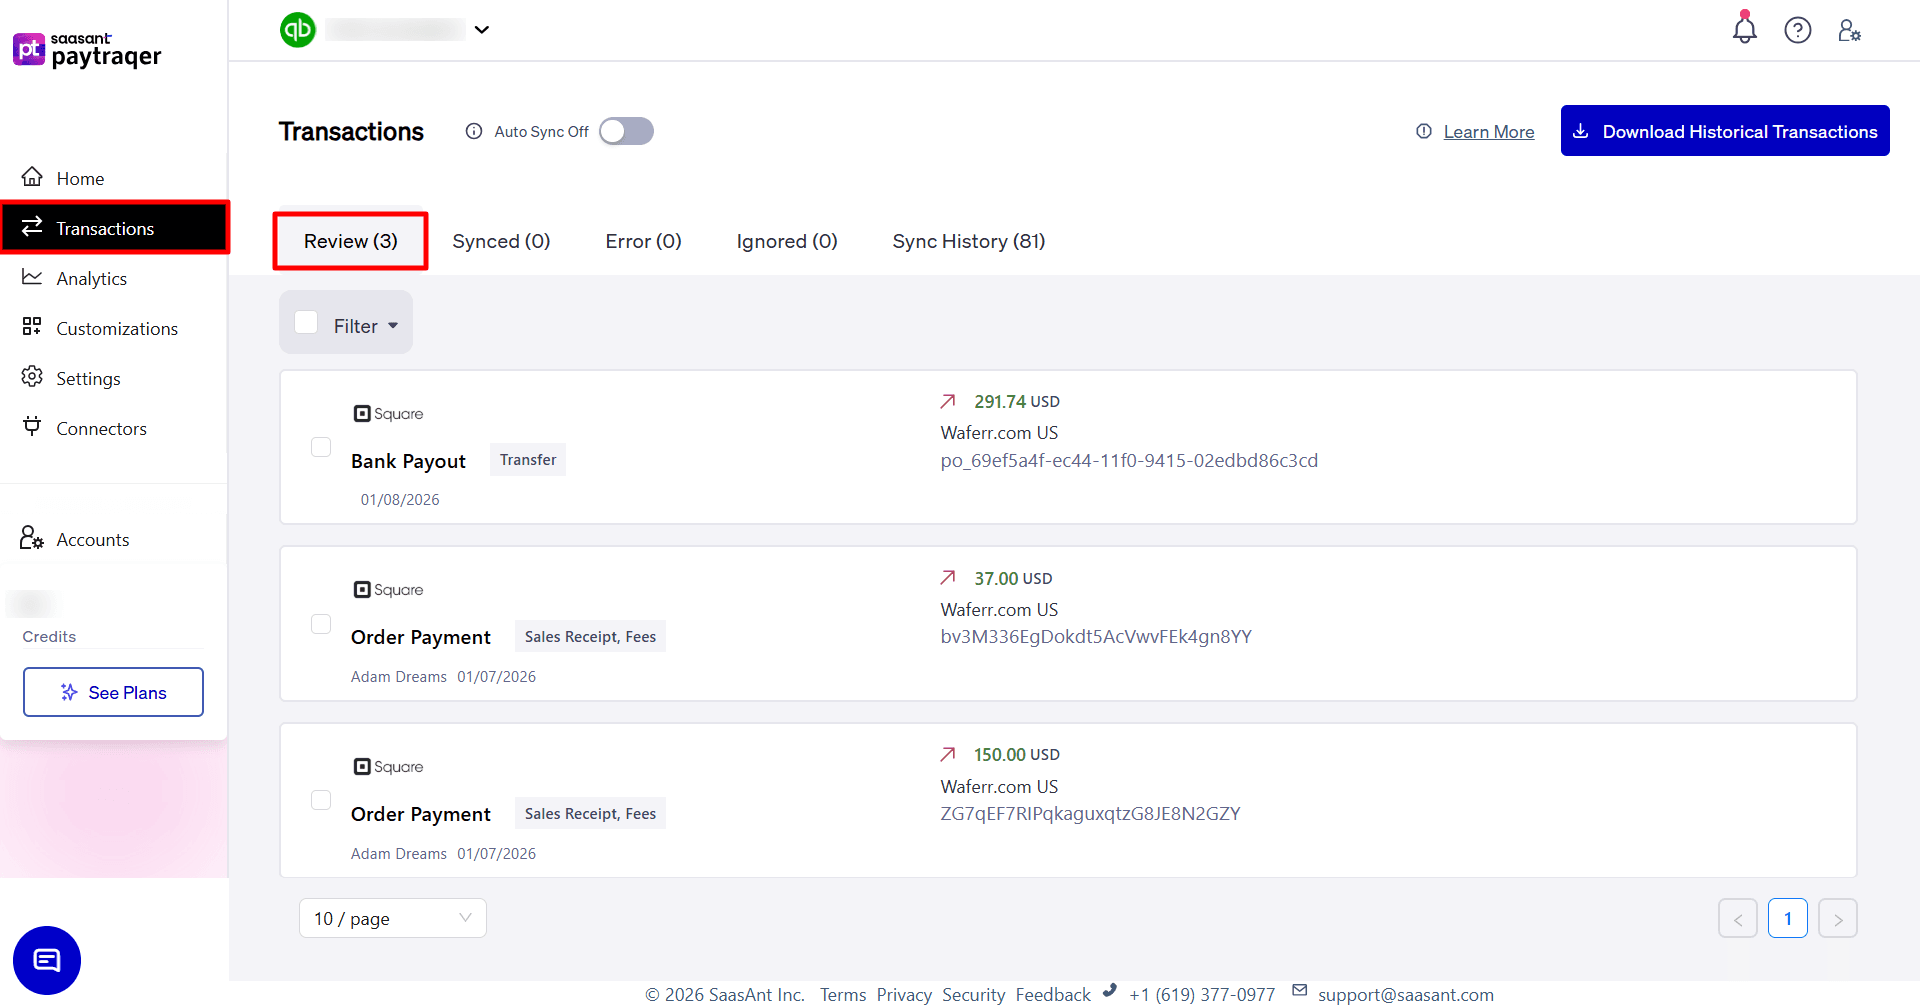Check the select-all checkbox beside Filter
The width and height of the screenshot is (1920, 1007).
point(306,322)
